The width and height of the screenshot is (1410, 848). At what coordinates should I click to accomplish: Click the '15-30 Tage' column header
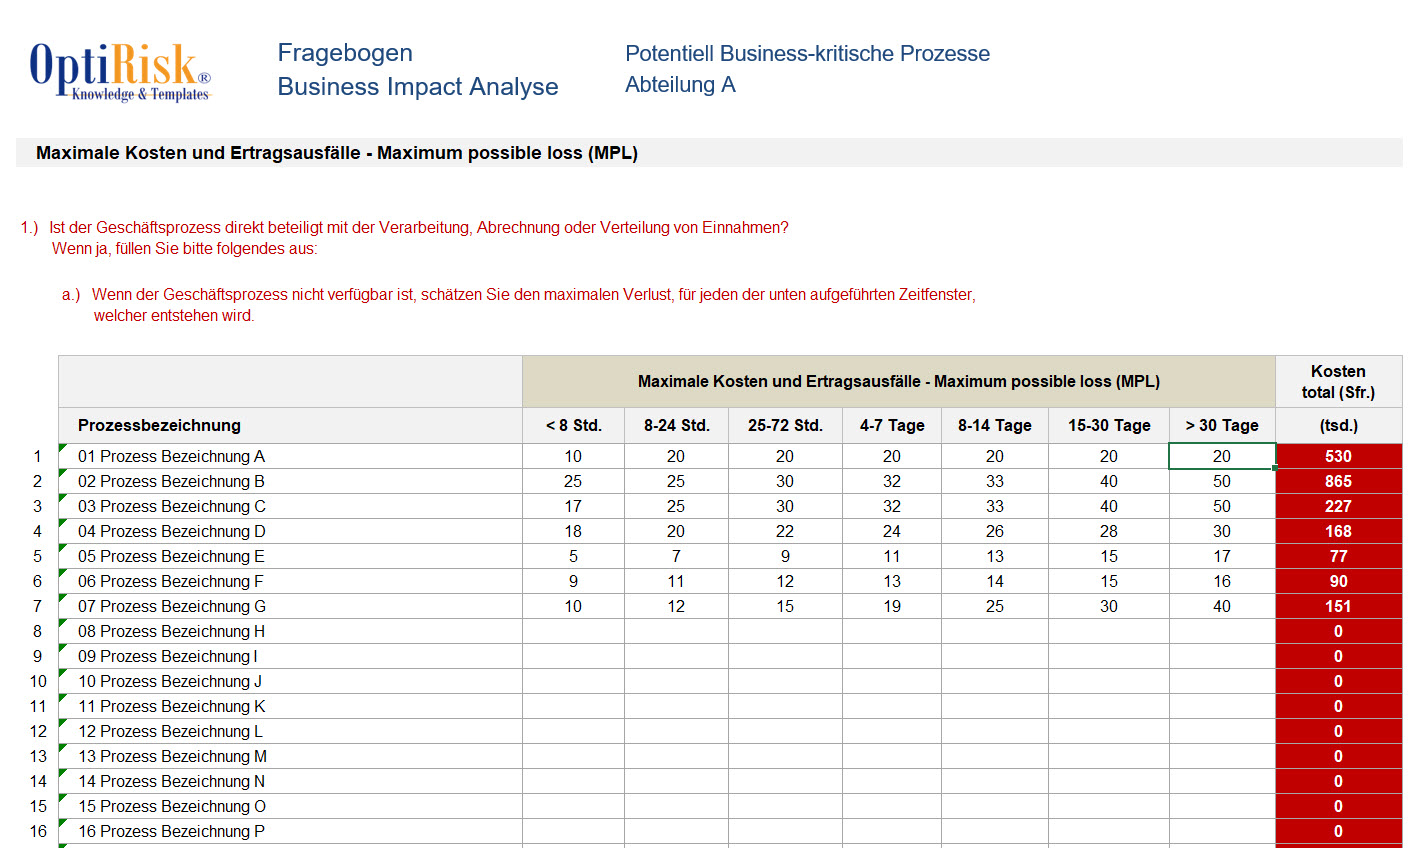(1108, 425)
